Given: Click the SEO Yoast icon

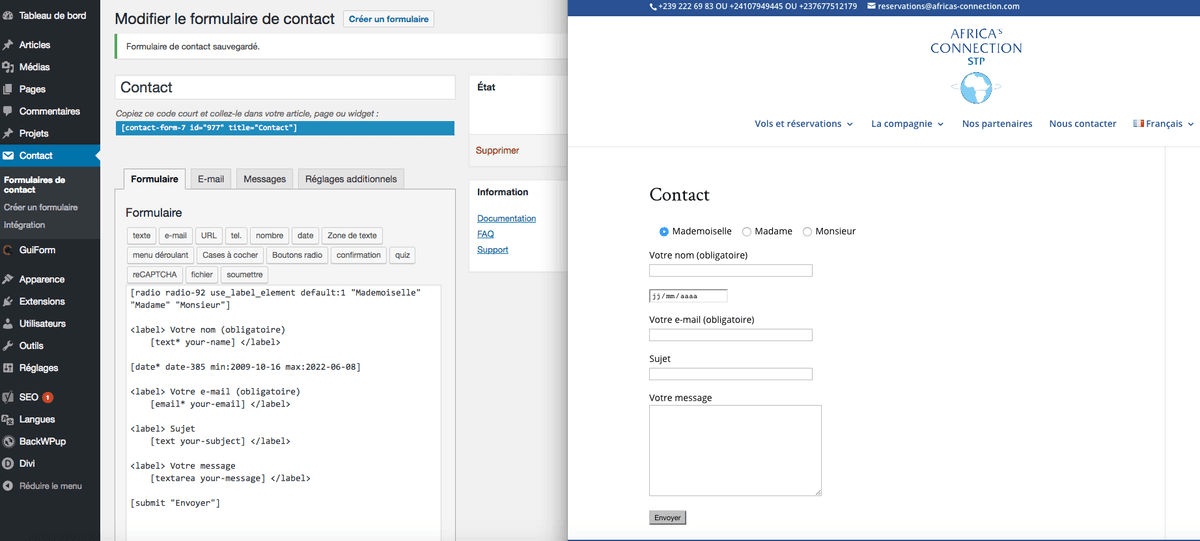Looking at the screenshot, I should [8, 397].
